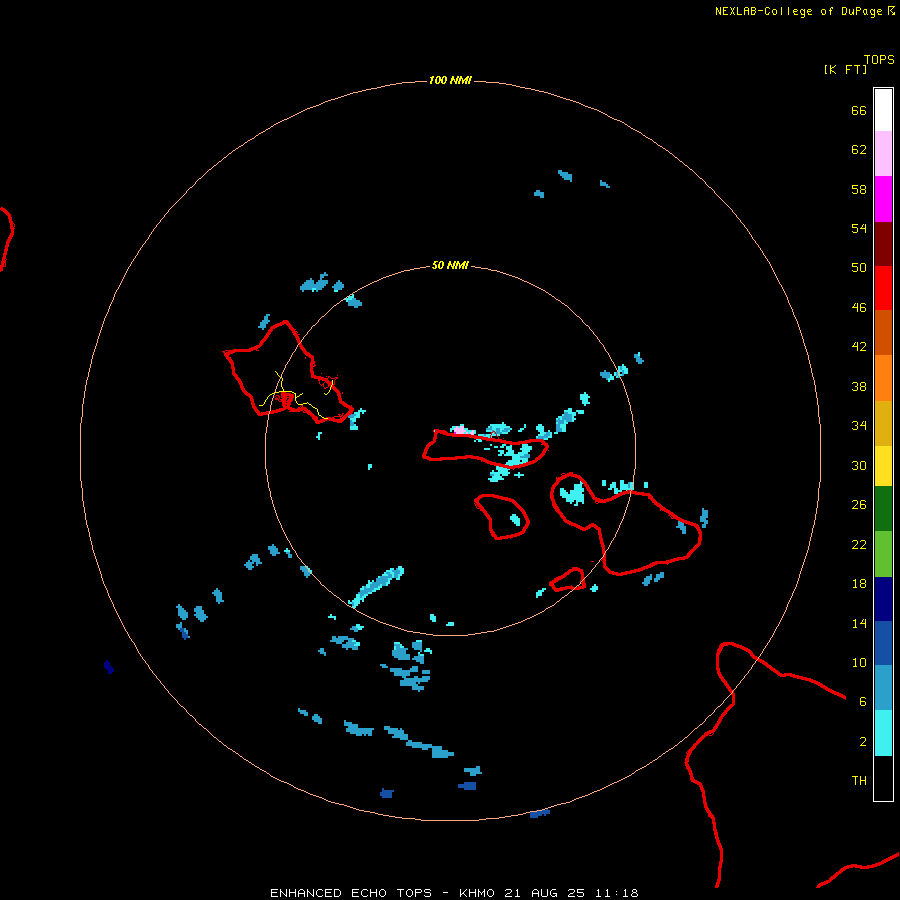The height and width of the screenshot is (900, 900).
Task: Click the 54 legend value
Action: pyautogui.click(x=859, y=228)
